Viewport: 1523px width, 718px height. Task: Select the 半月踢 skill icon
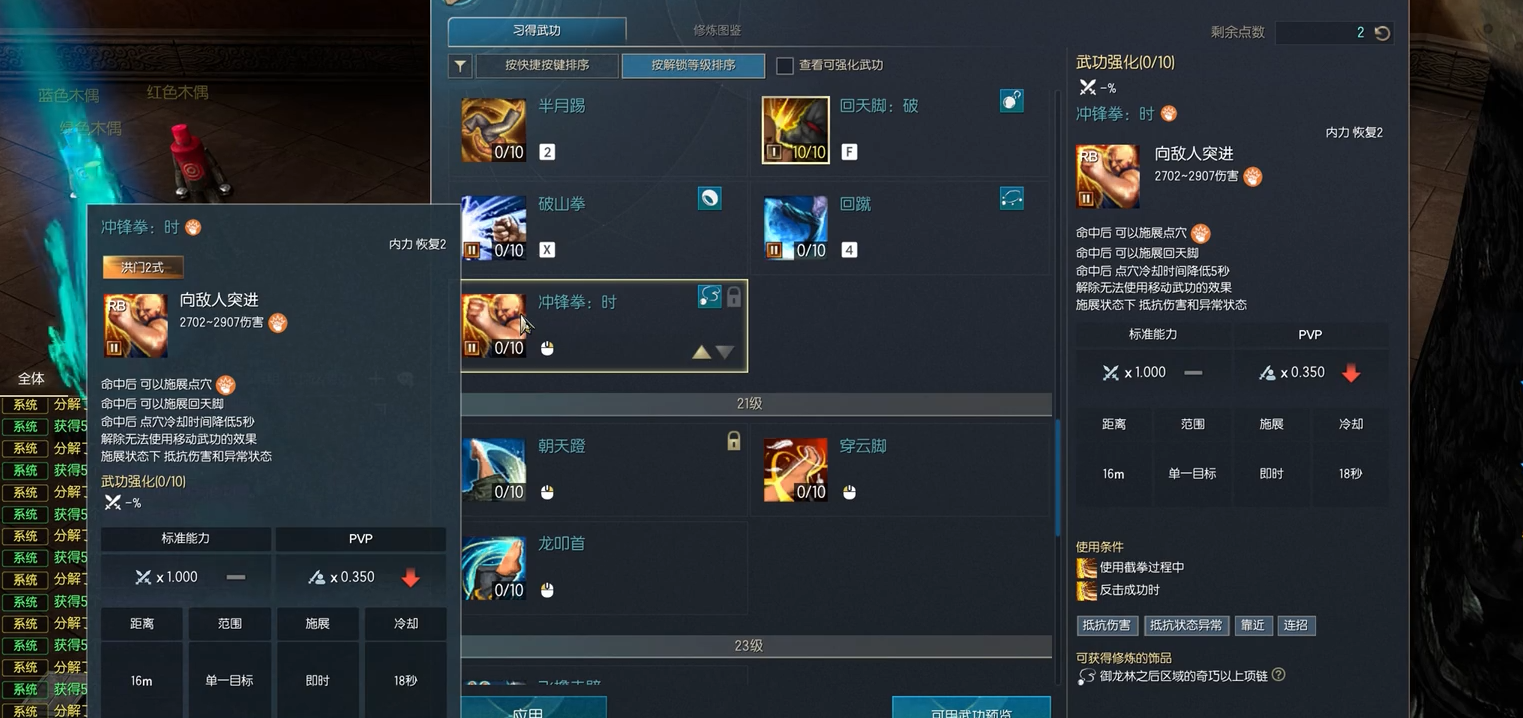494,130
